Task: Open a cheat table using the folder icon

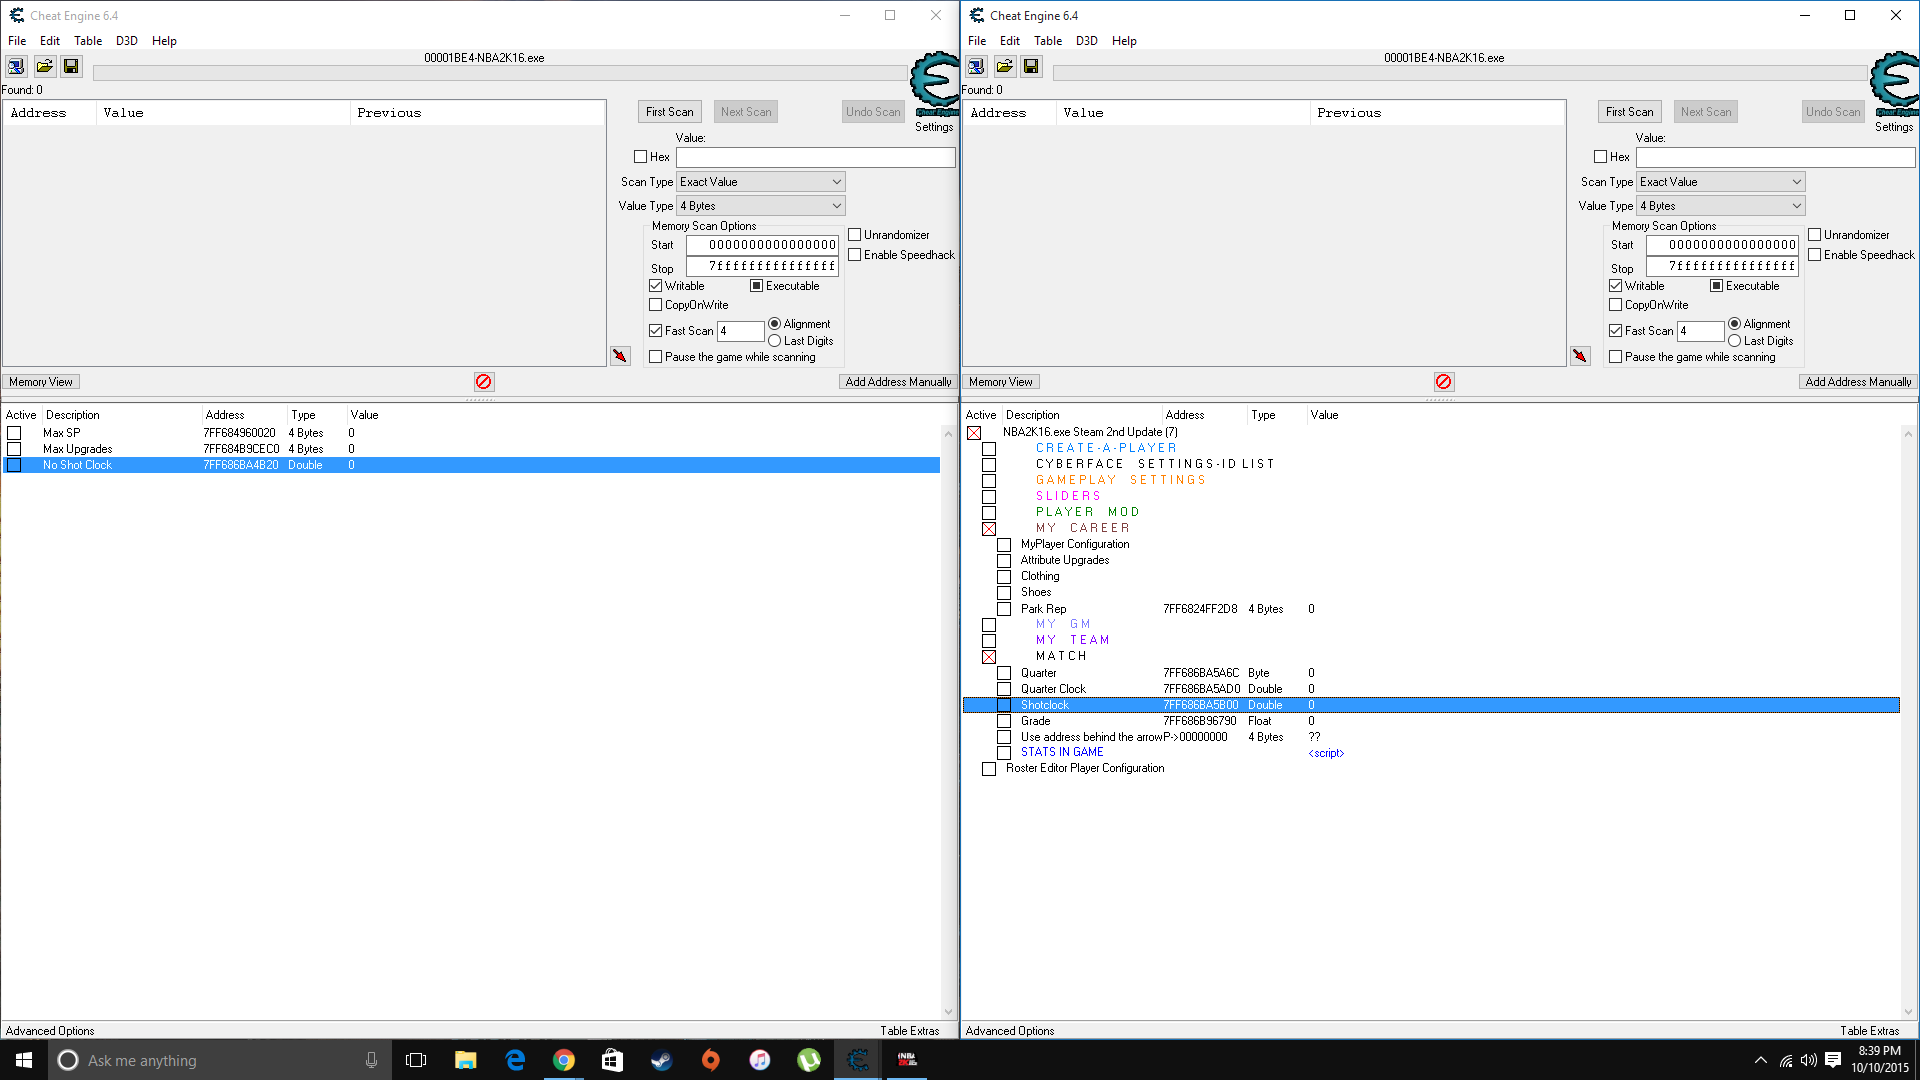Action: click(x=44, y=66)
